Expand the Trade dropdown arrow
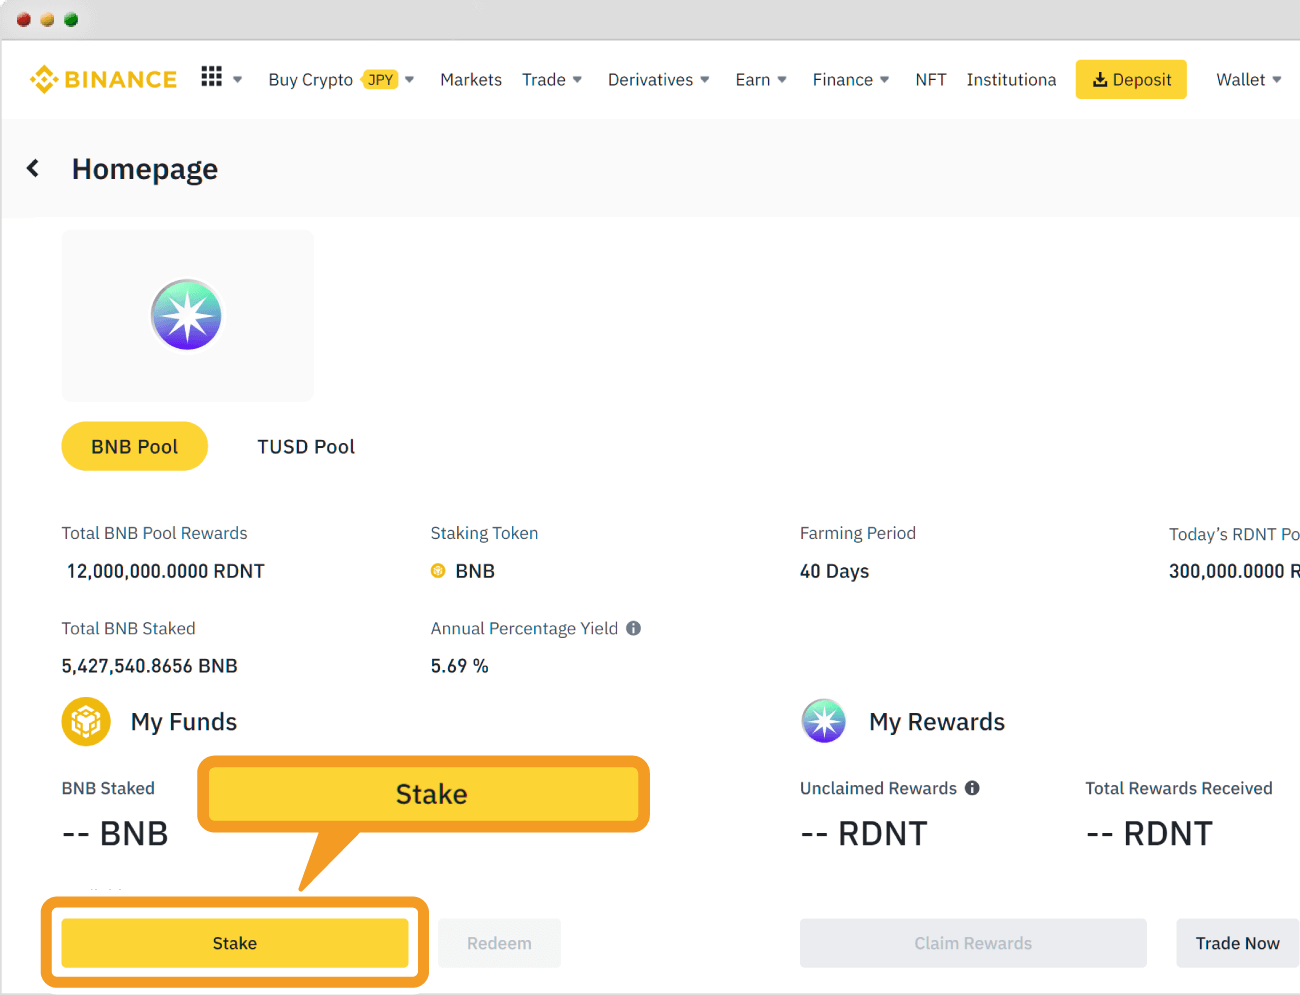Image resolution: width=1300 pixels, height=995 pixels. [577, 80]
